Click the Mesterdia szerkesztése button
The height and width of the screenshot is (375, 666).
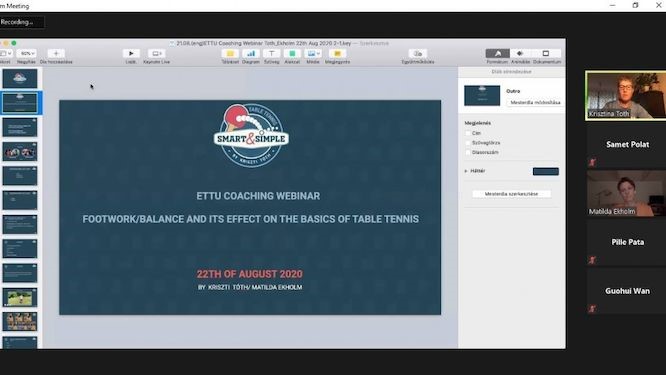click(511, 194)
